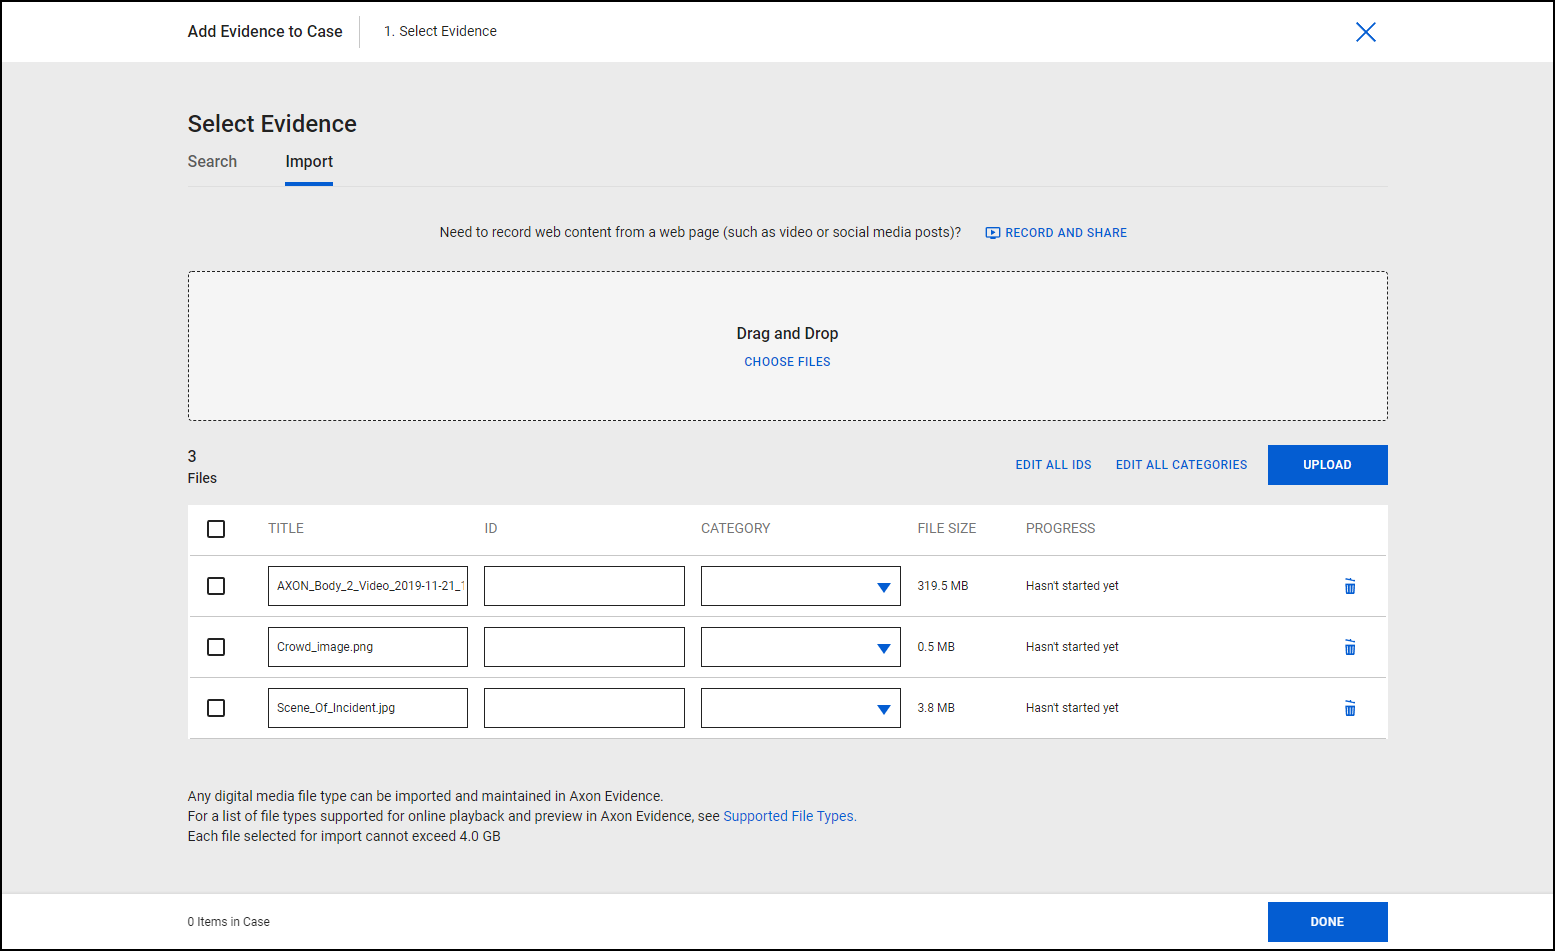Open the Supported File Types link
Image resolution: width=1555 pixels, height=951 pixels.
[x=788, y=815]
